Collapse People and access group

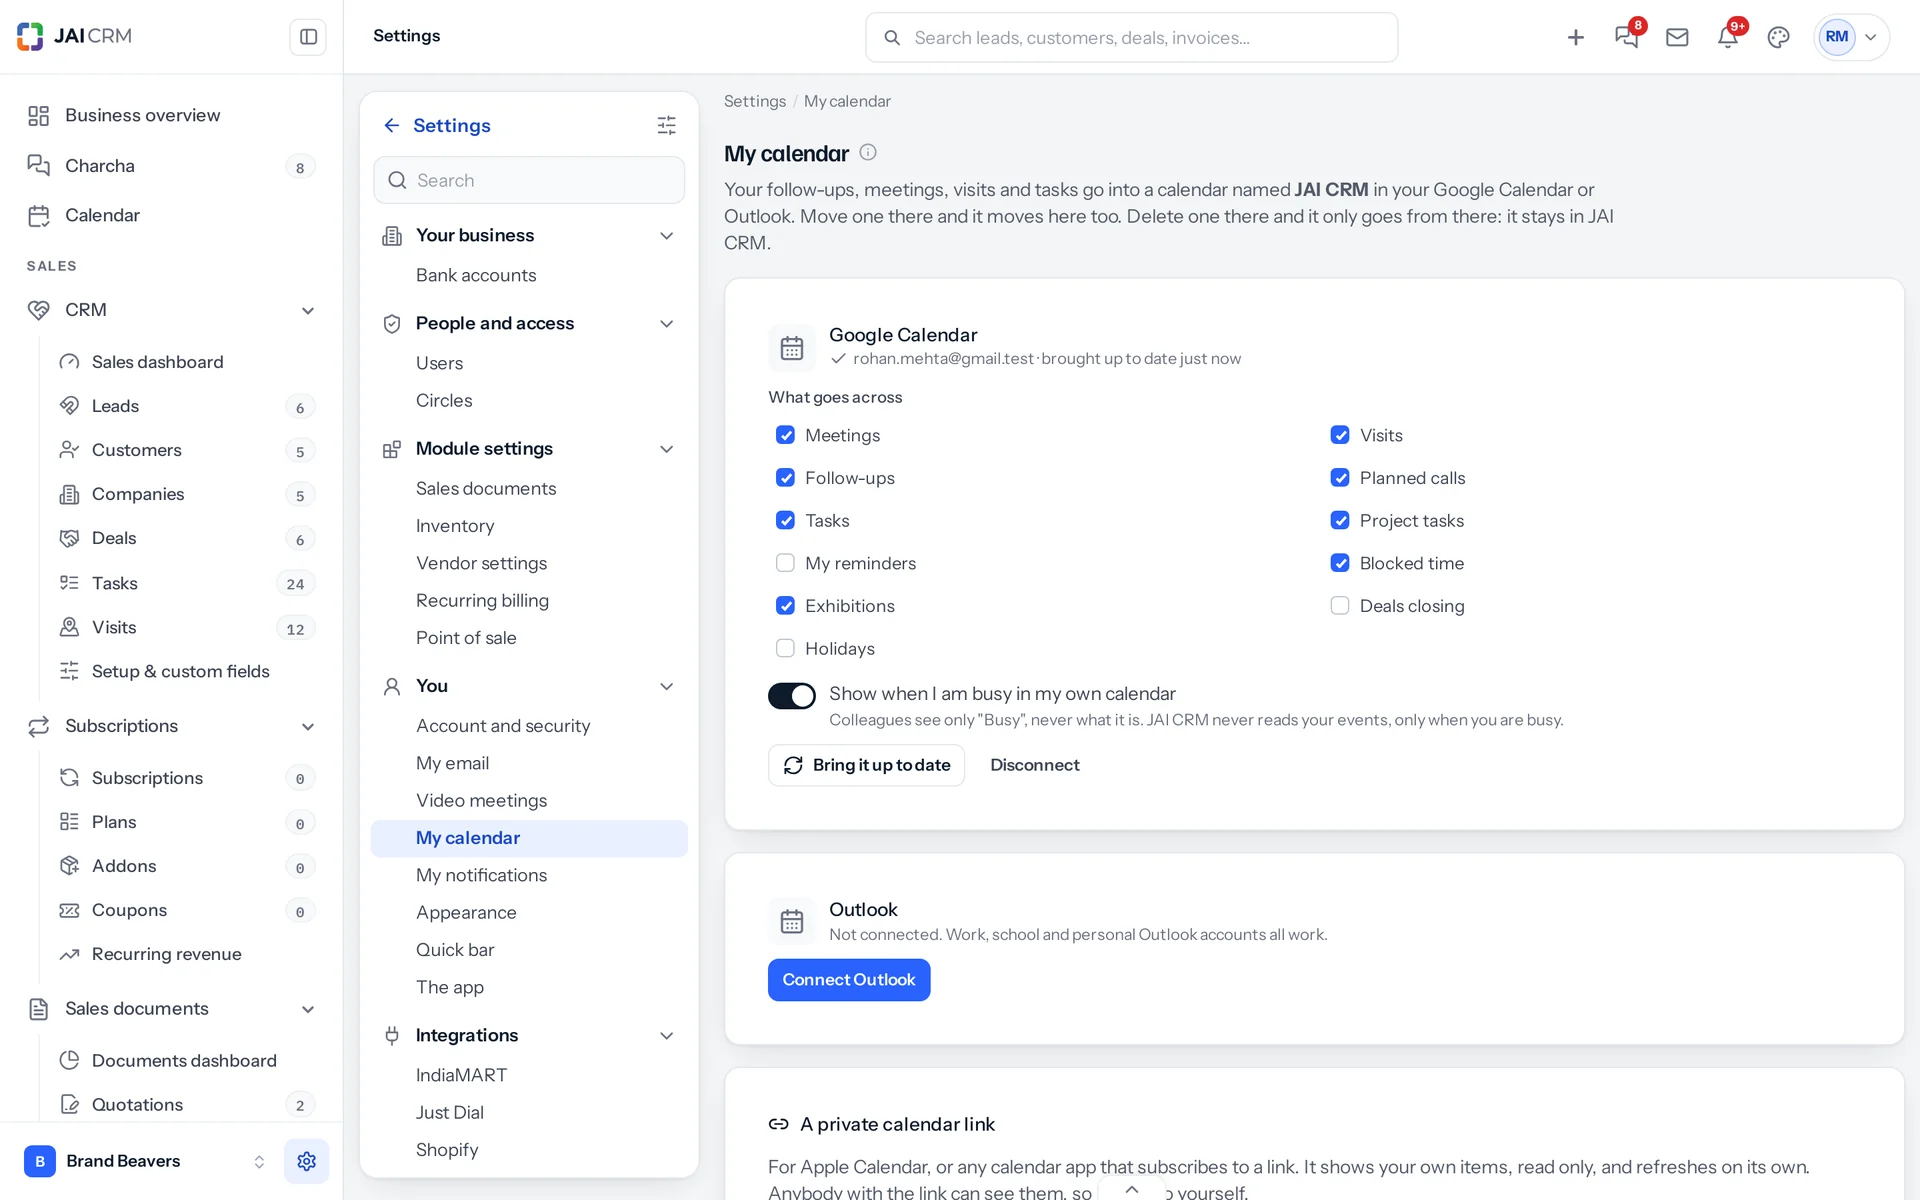click(666, 323)
